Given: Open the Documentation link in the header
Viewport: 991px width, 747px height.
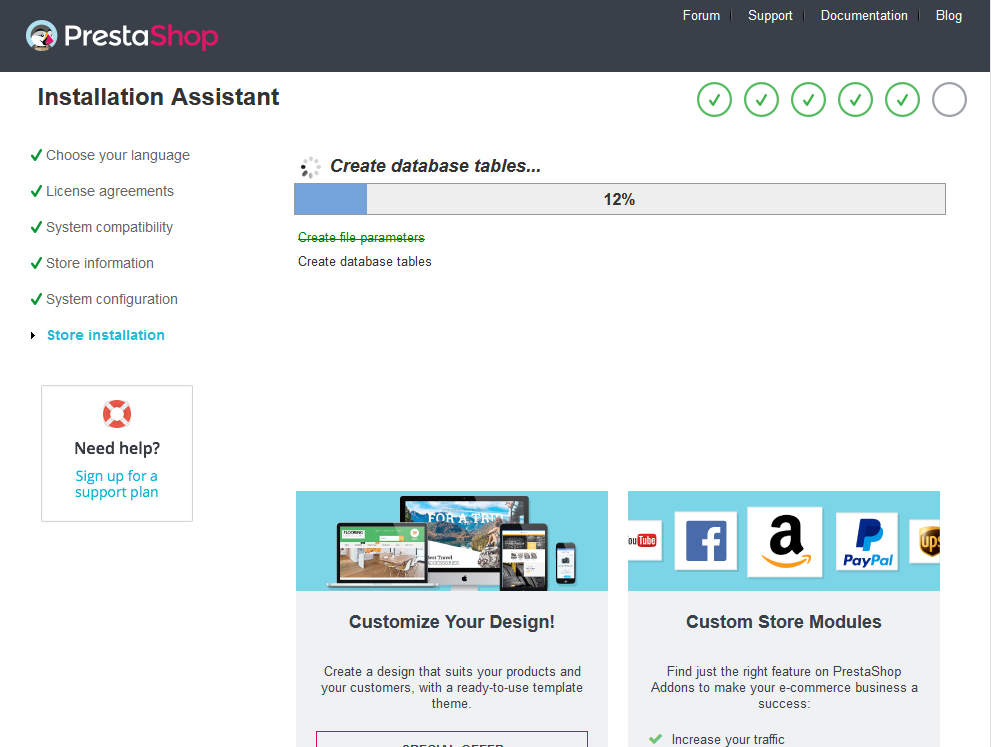Looking at the screenshot, I should [x=864, y=16].
